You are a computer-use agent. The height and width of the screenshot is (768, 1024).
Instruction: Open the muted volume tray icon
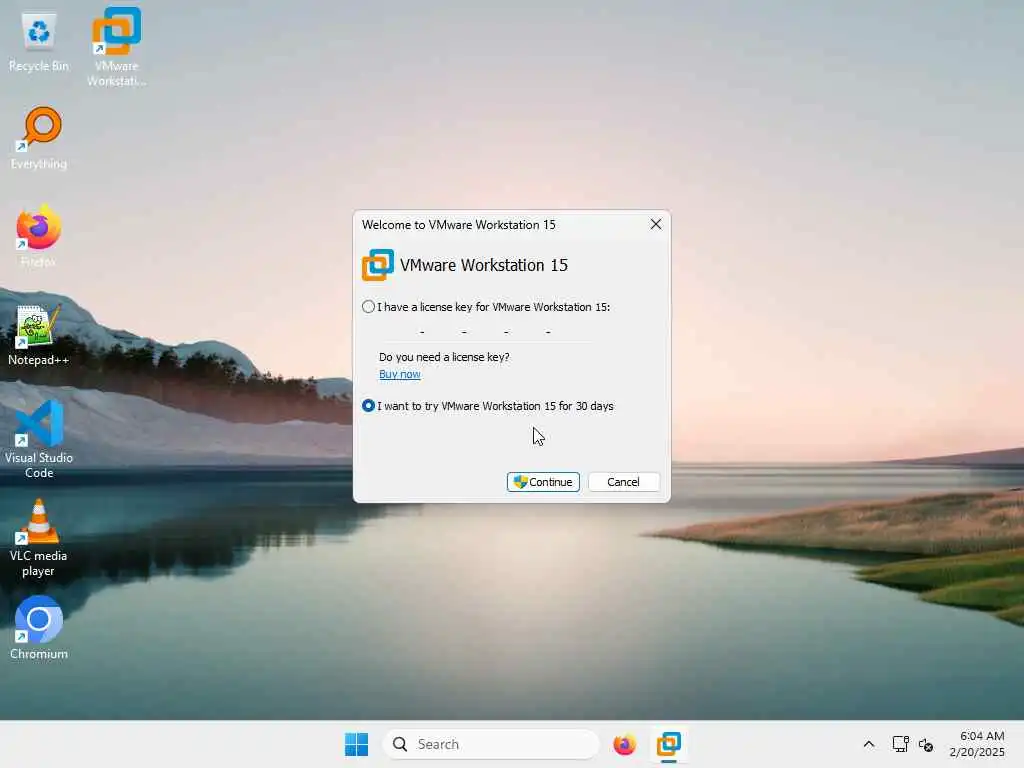click(x=925, y=744)
